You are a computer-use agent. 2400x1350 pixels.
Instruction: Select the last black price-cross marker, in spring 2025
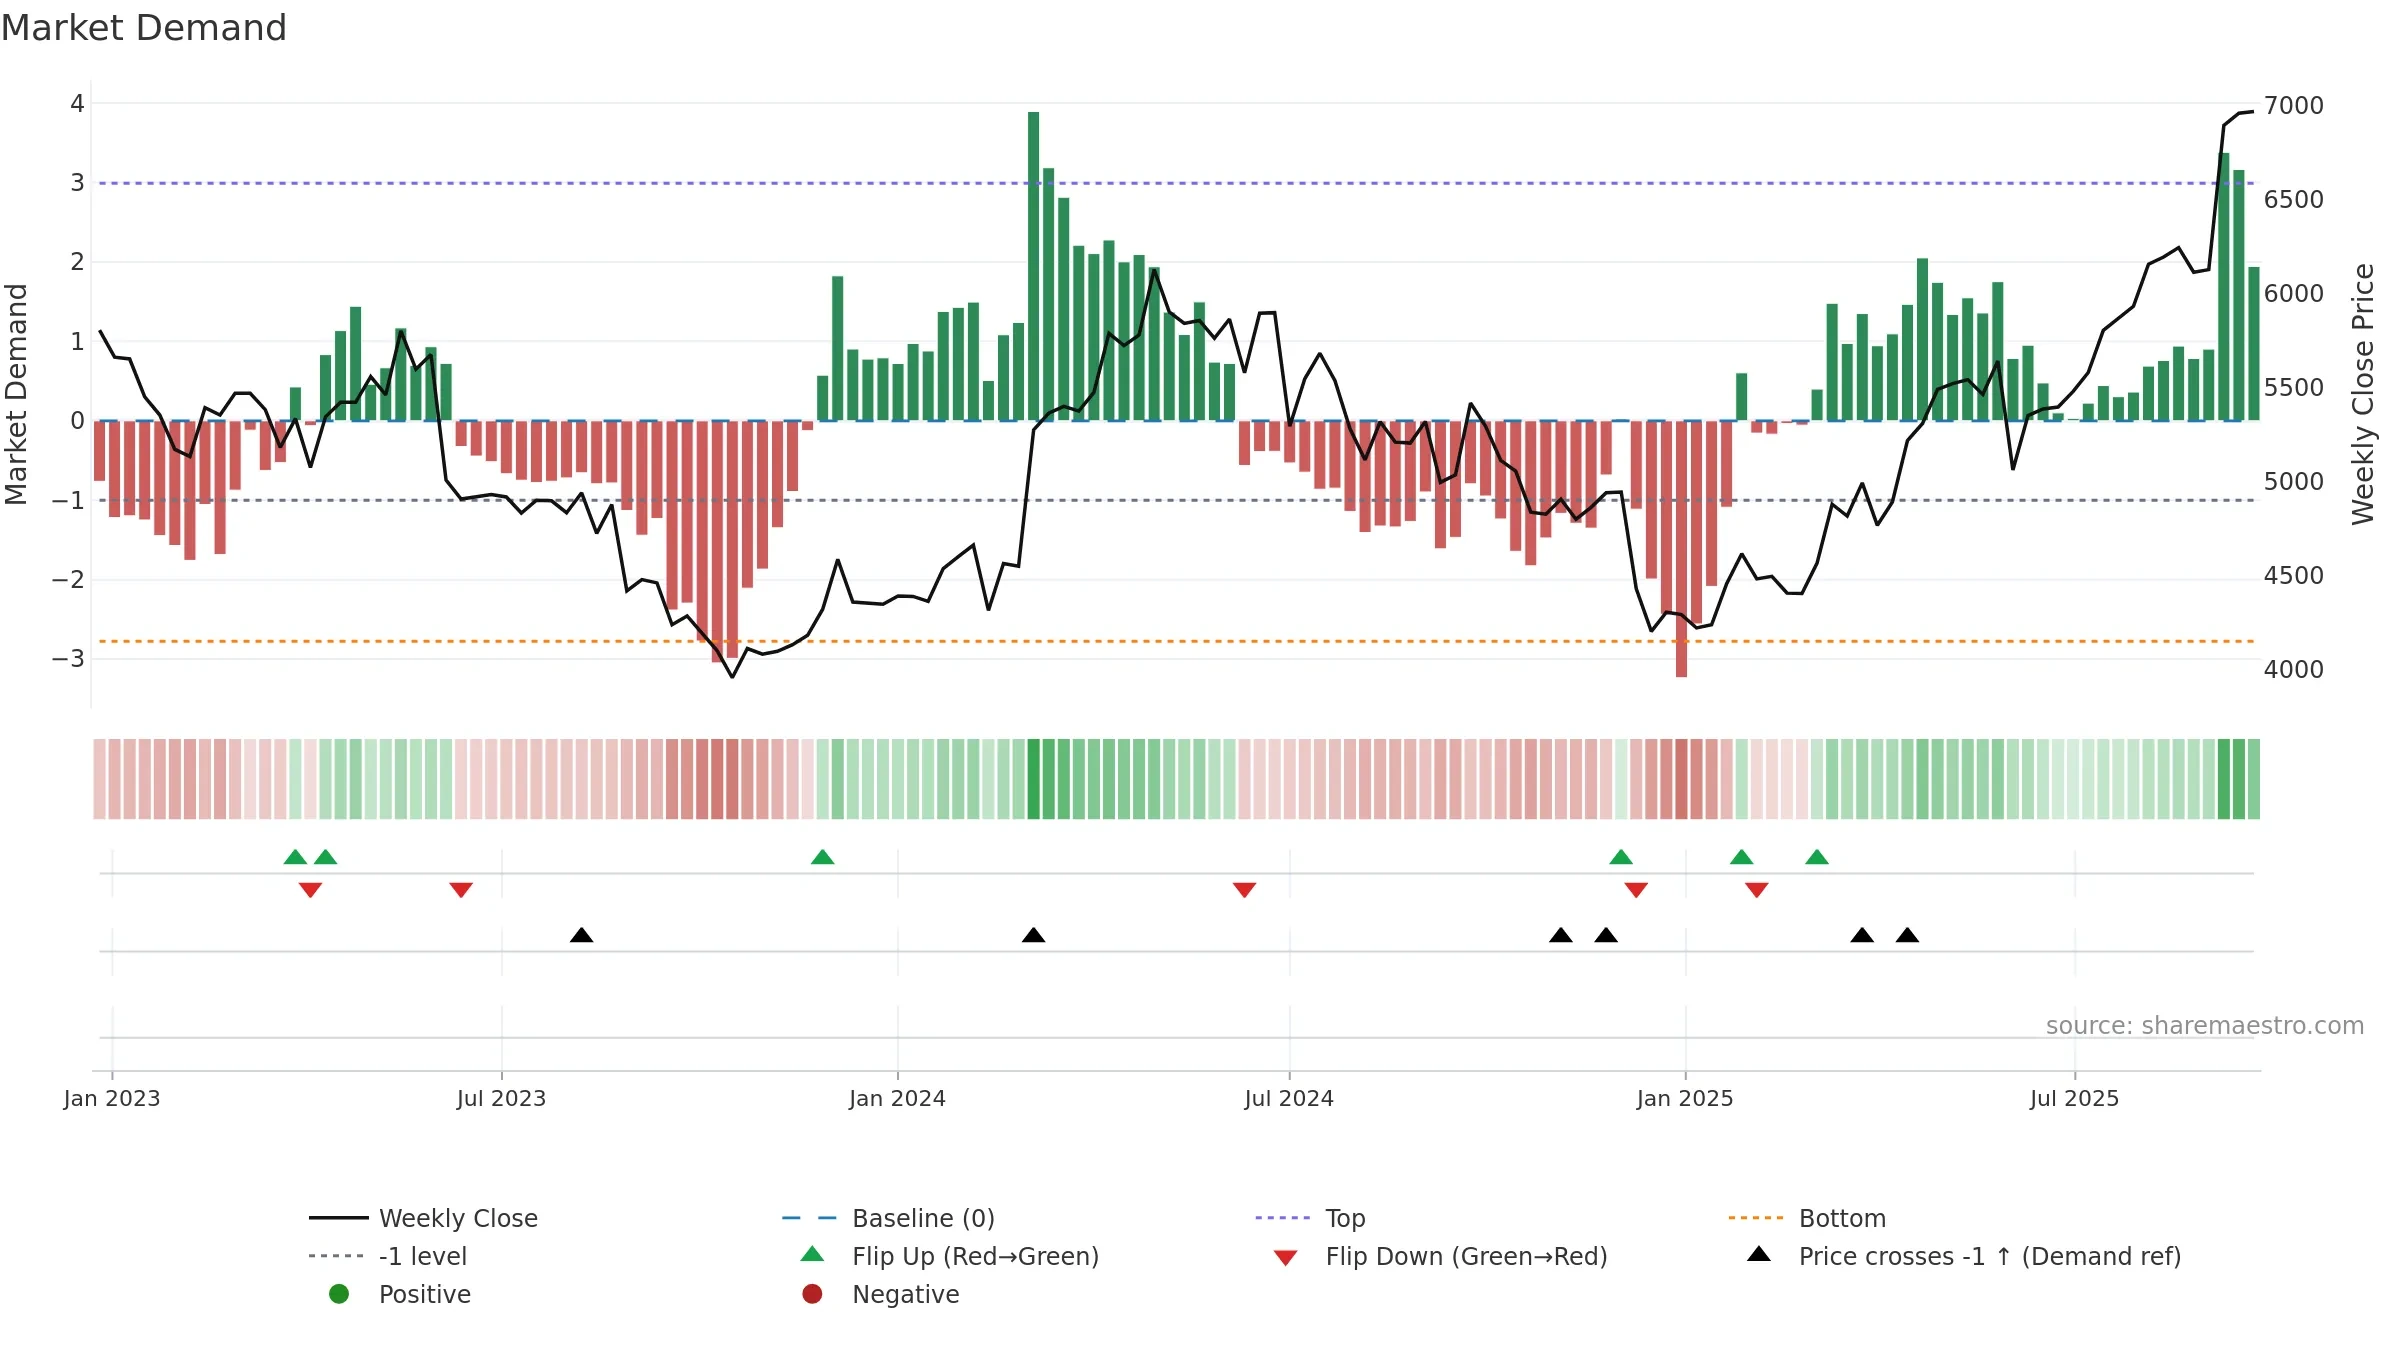click(x=1907, y=935)
